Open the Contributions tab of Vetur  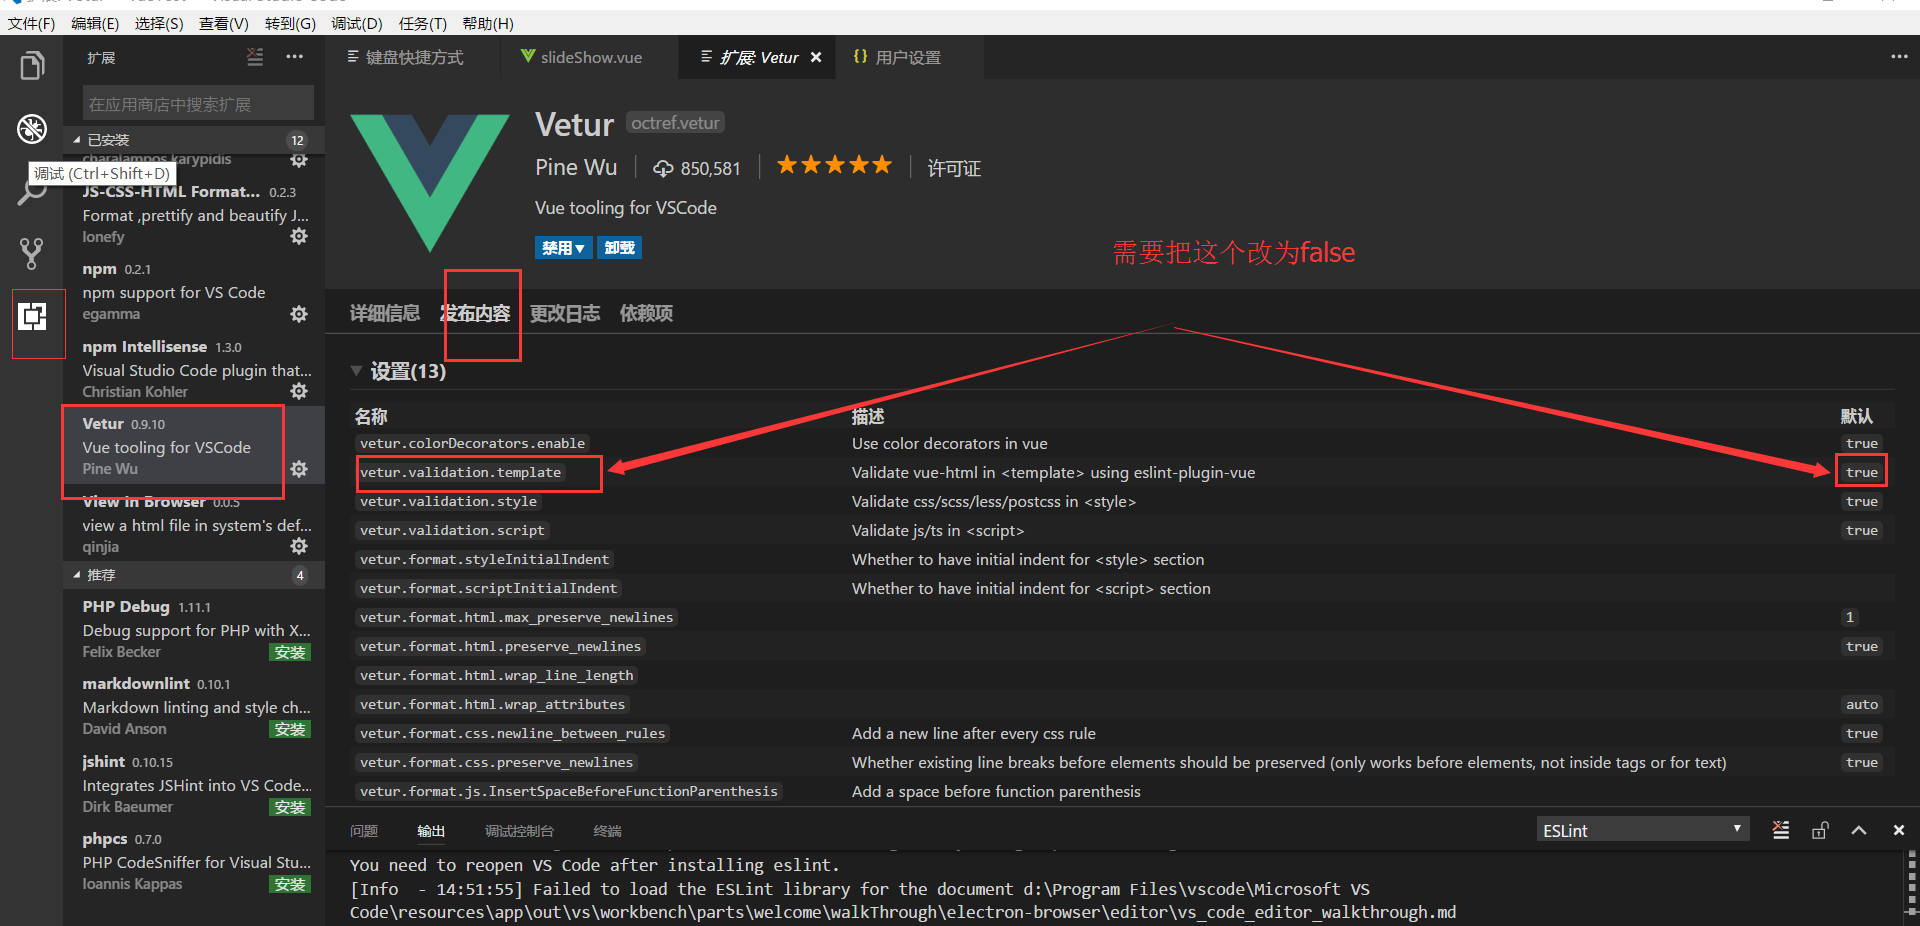(476, 313)
